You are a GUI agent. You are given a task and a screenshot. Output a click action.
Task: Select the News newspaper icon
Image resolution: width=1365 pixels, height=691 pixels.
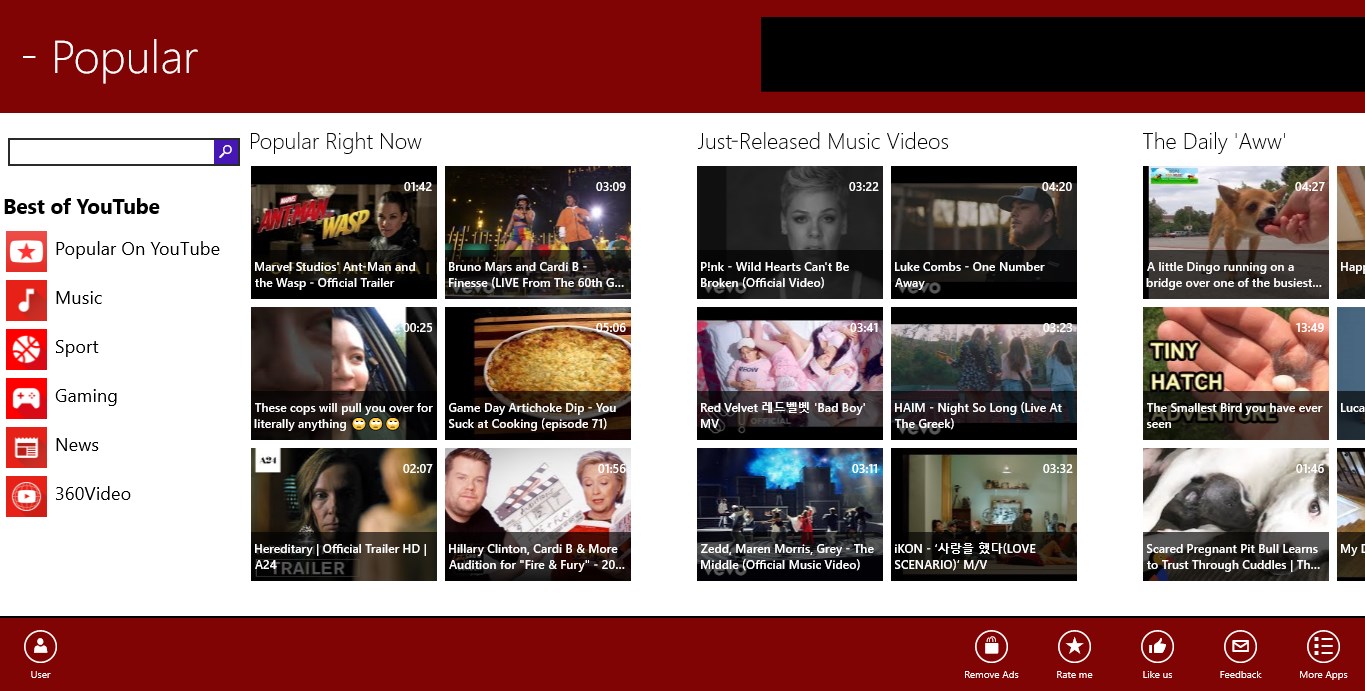26,447
